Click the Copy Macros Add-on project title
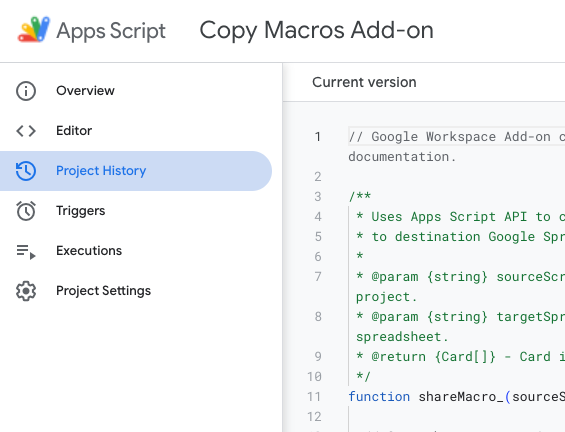 point(316,30)
